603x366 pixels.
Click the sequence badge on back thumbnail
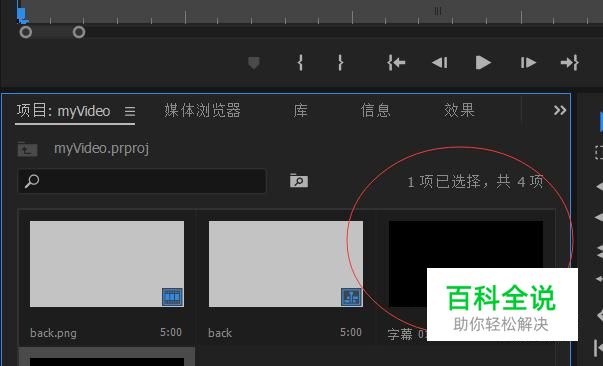351,297
